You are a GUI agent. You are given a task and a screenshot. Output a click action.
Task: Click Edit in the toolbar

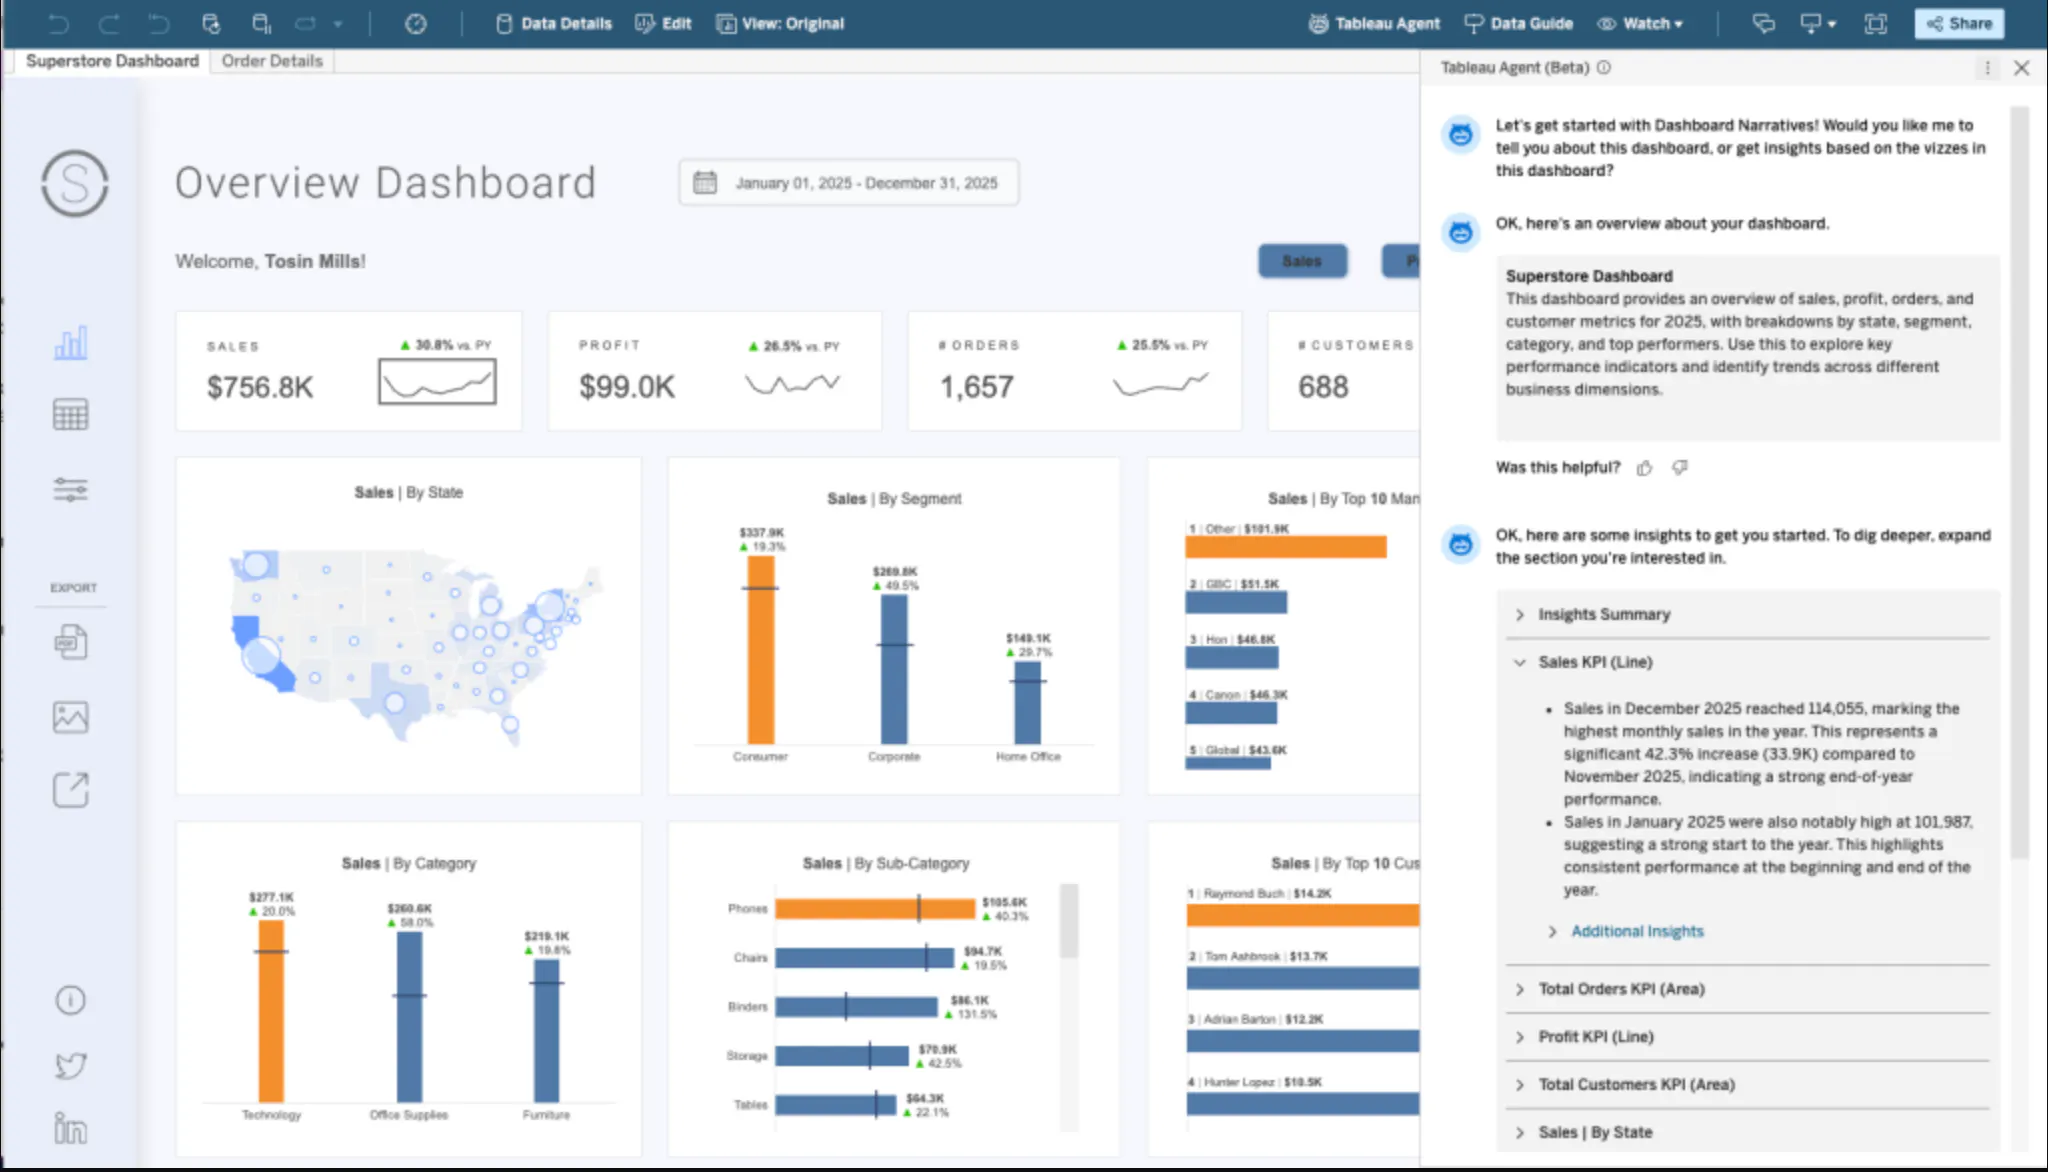tap(664, 23)
